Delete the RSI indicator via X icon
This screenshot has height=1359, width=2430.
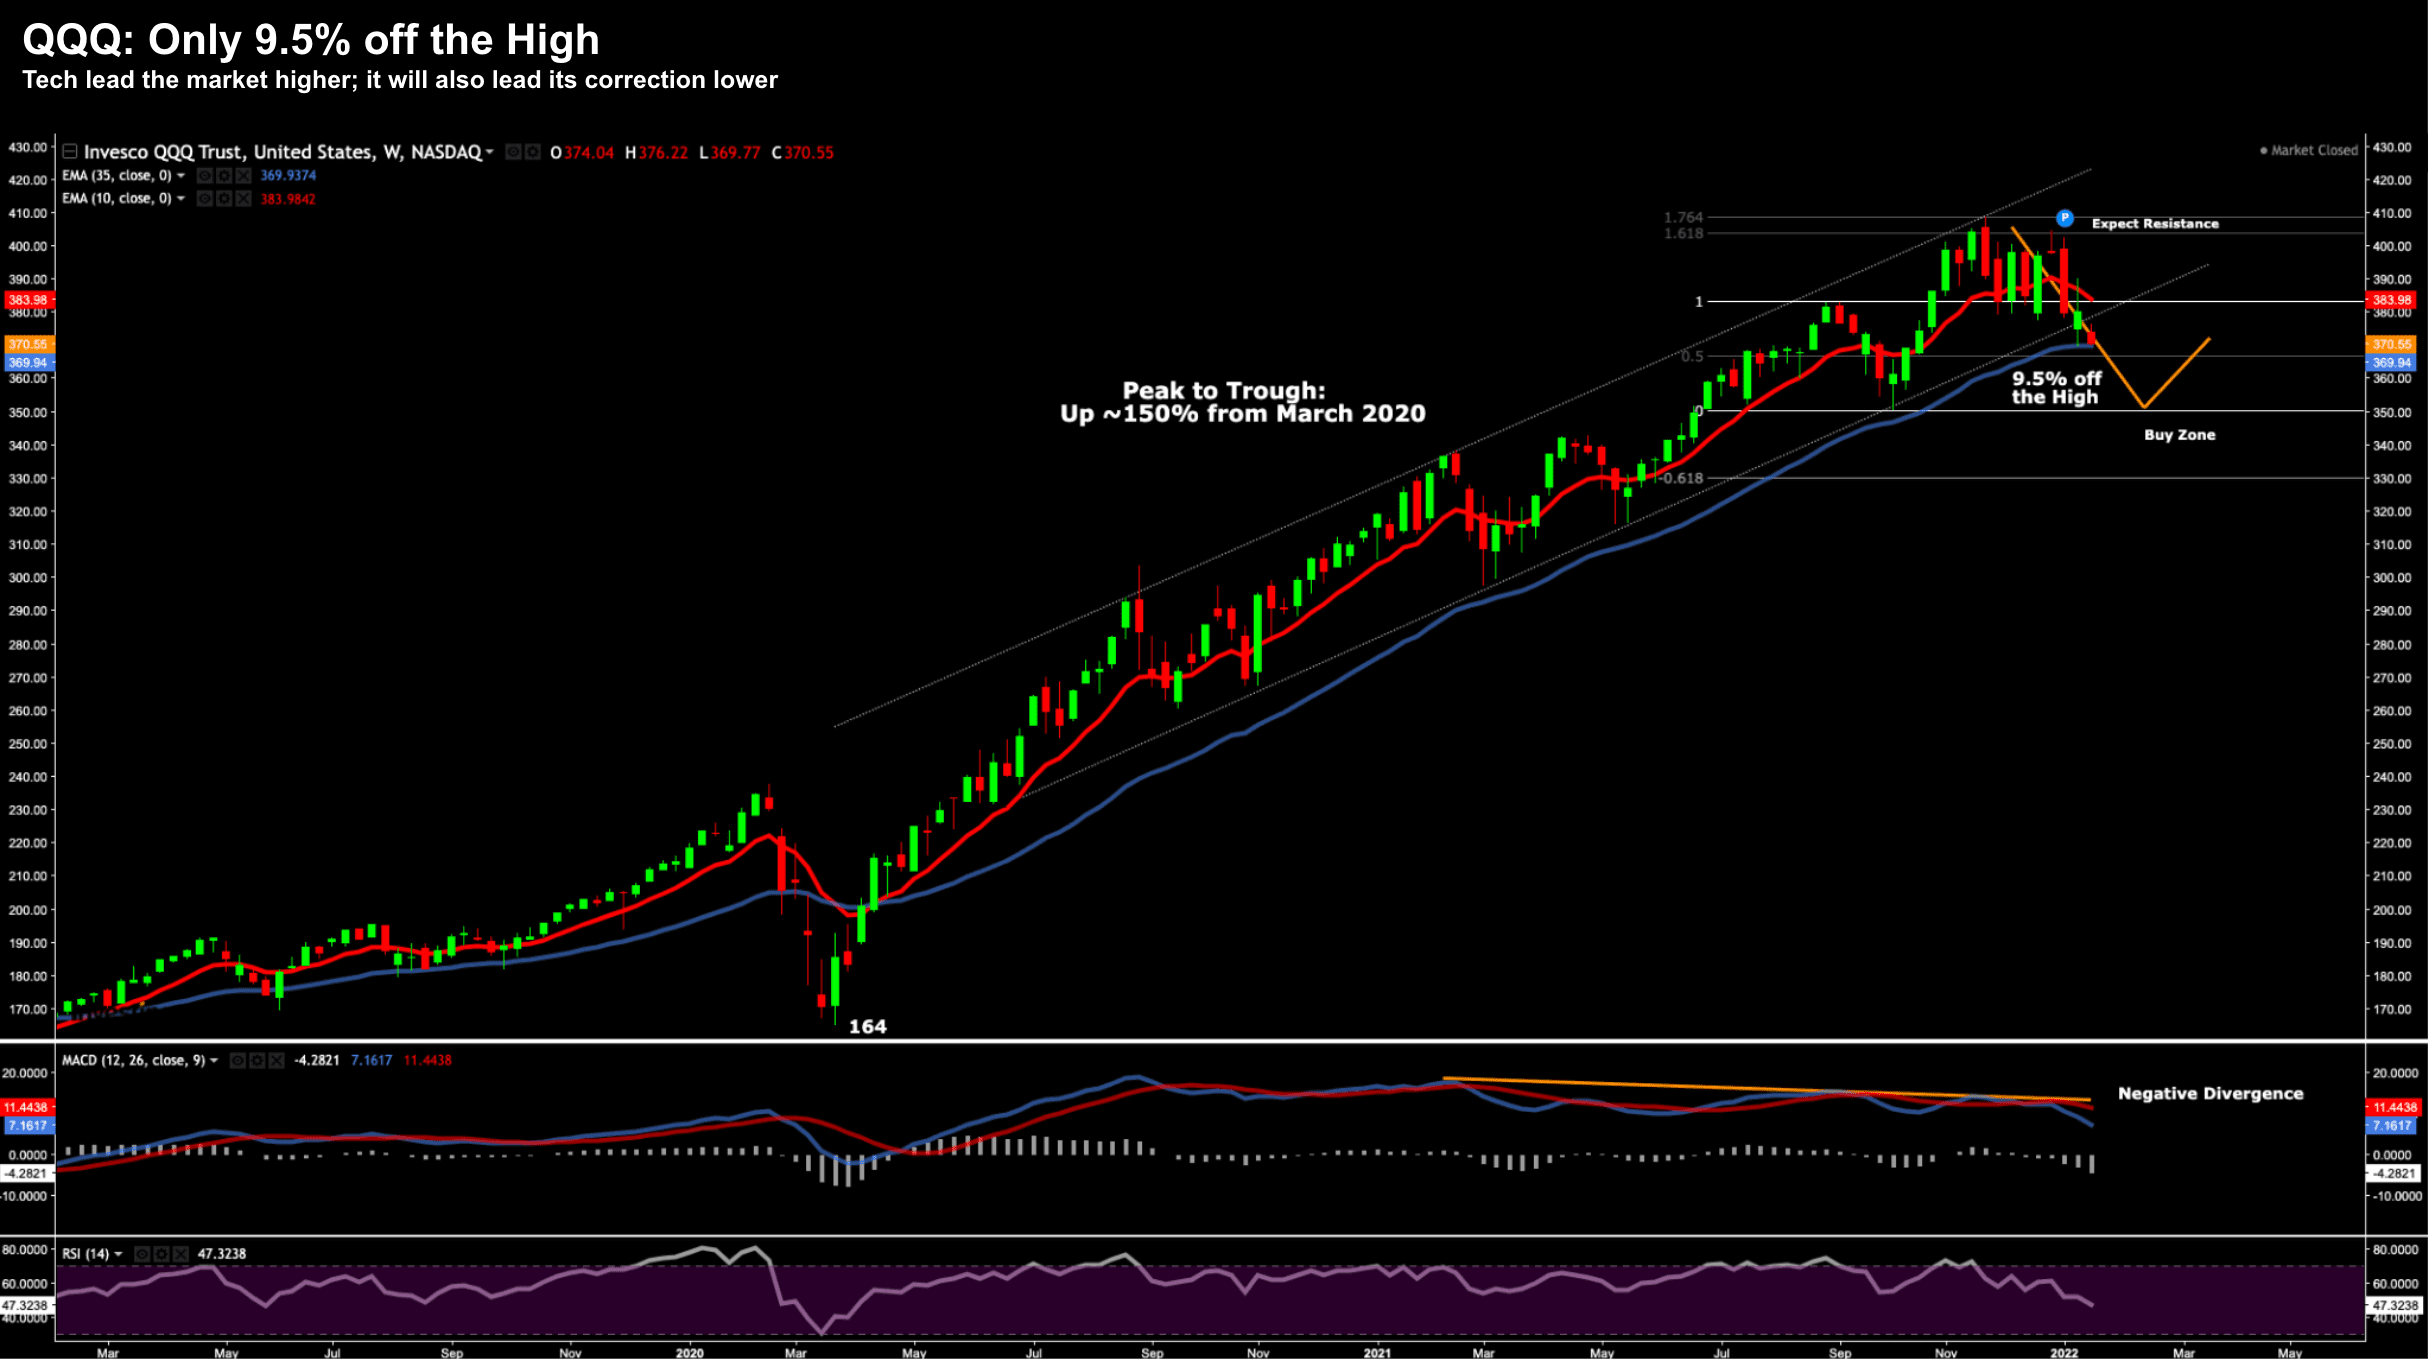(x=180, y=1253)
